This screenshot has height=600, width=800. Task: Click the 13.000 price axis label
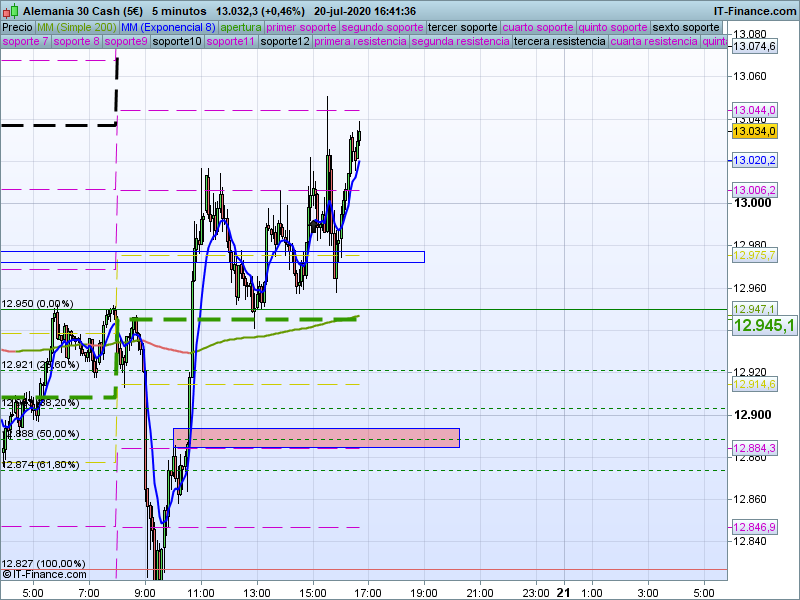tap(753, 203)
